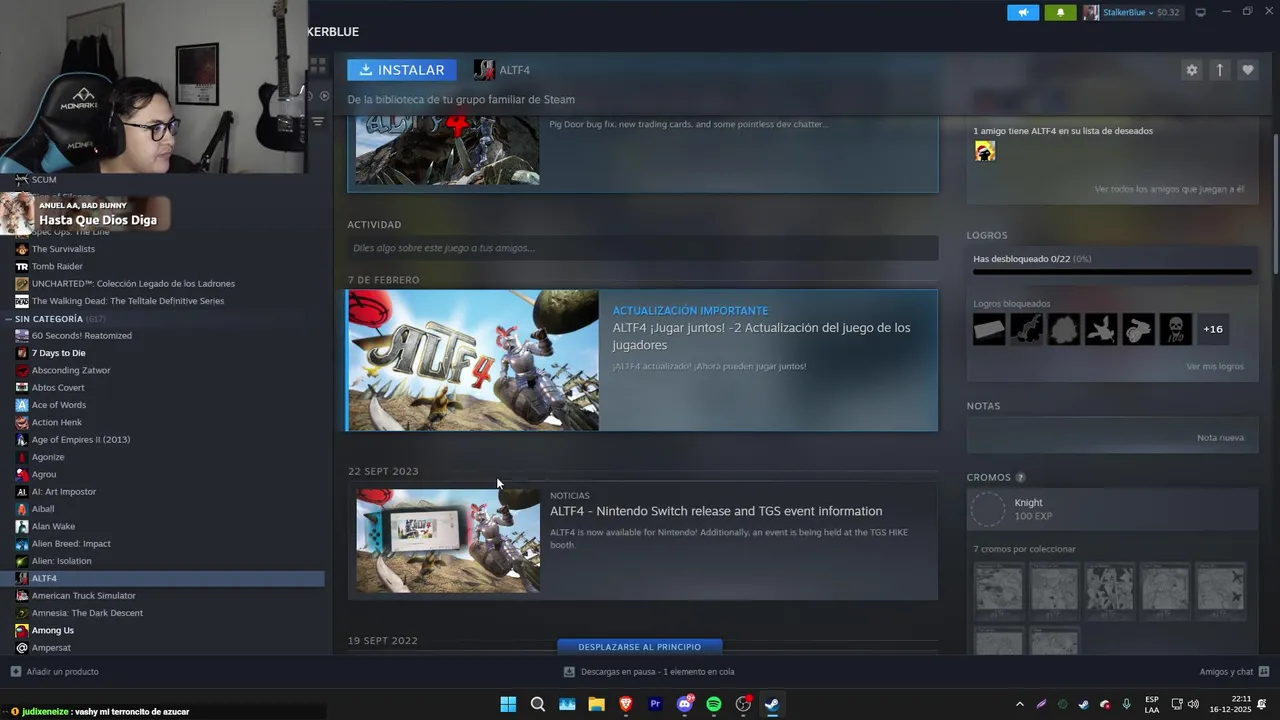Click the ALTF4 game icon beside Install
1280x720 pixels.
(484, 70)
